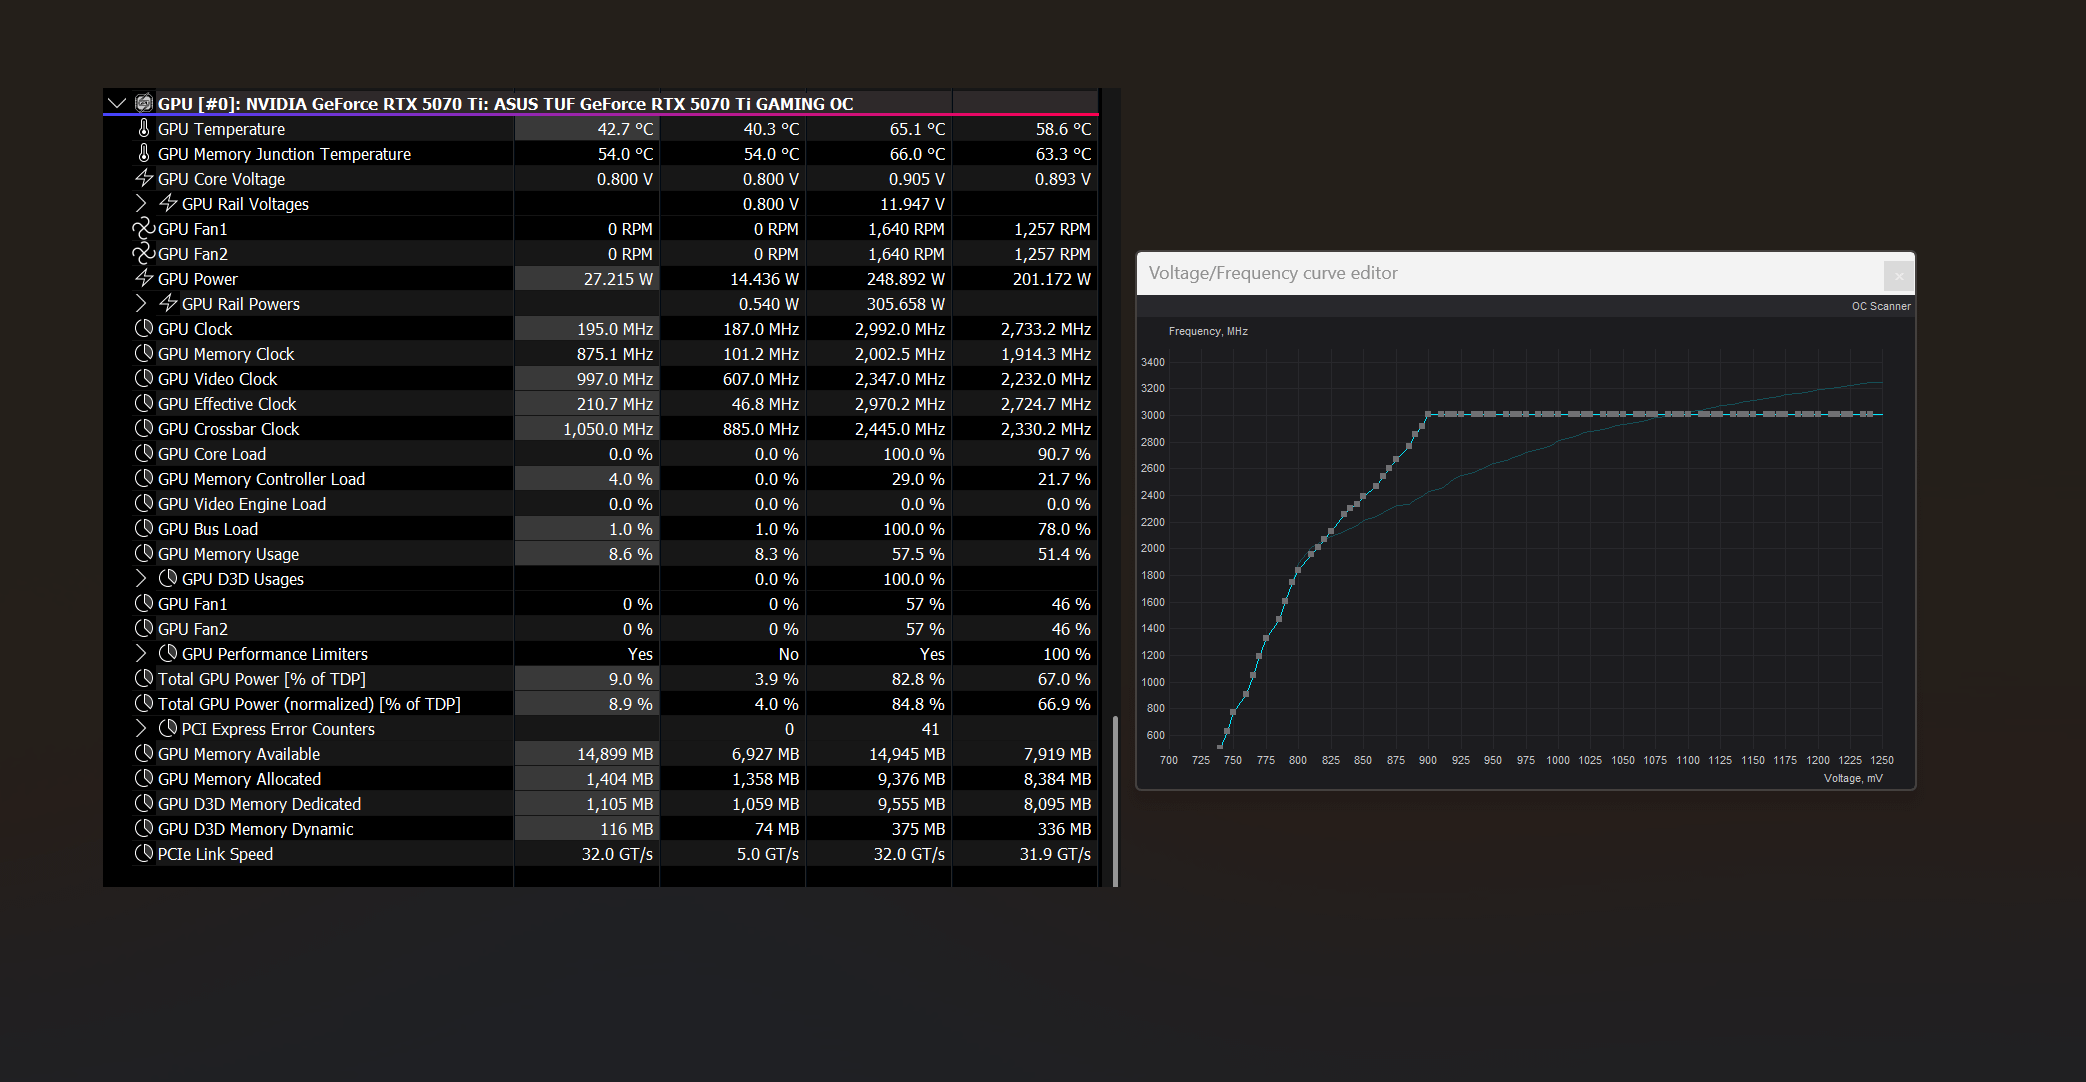The height and width of the screenshot is (1082, 2086).
Task: Click gauge icon beside PCIe Link Speed
Action: (144, 853)
